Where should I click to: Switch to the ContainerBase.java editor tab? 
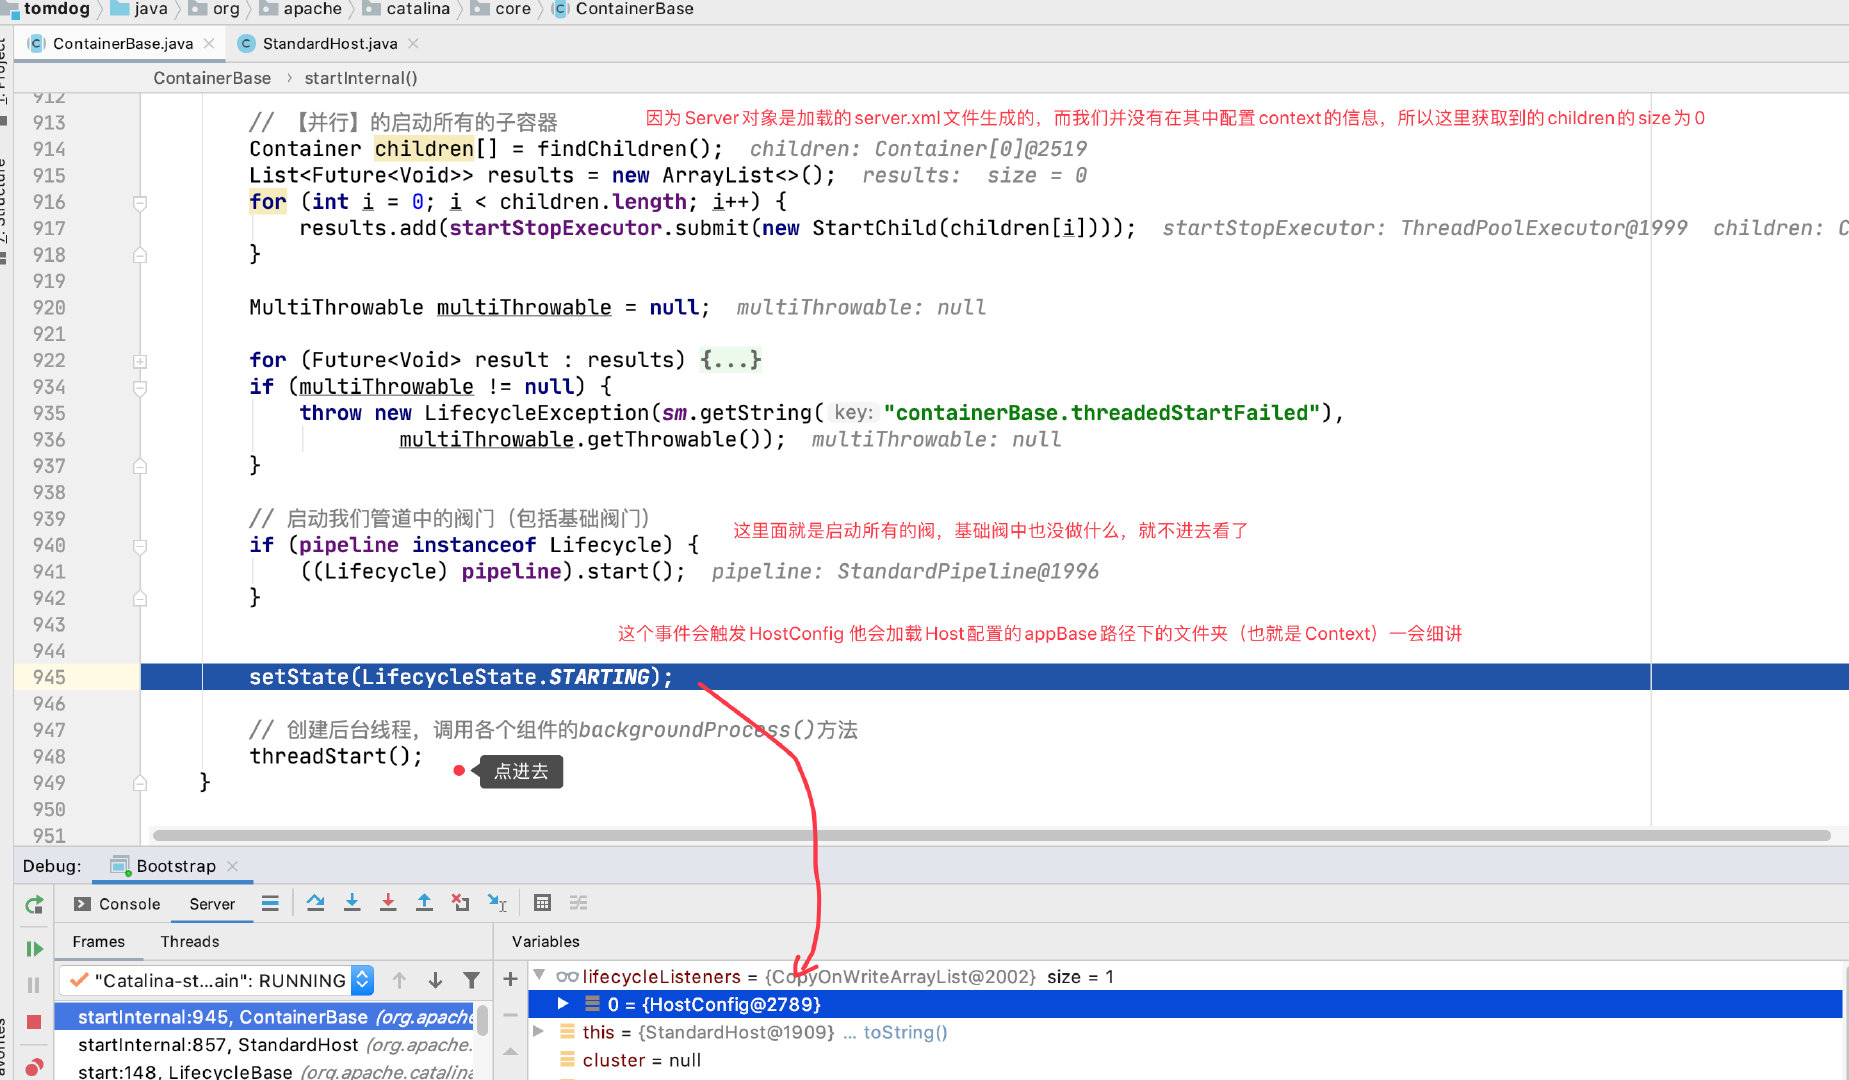tap(122, 44)
